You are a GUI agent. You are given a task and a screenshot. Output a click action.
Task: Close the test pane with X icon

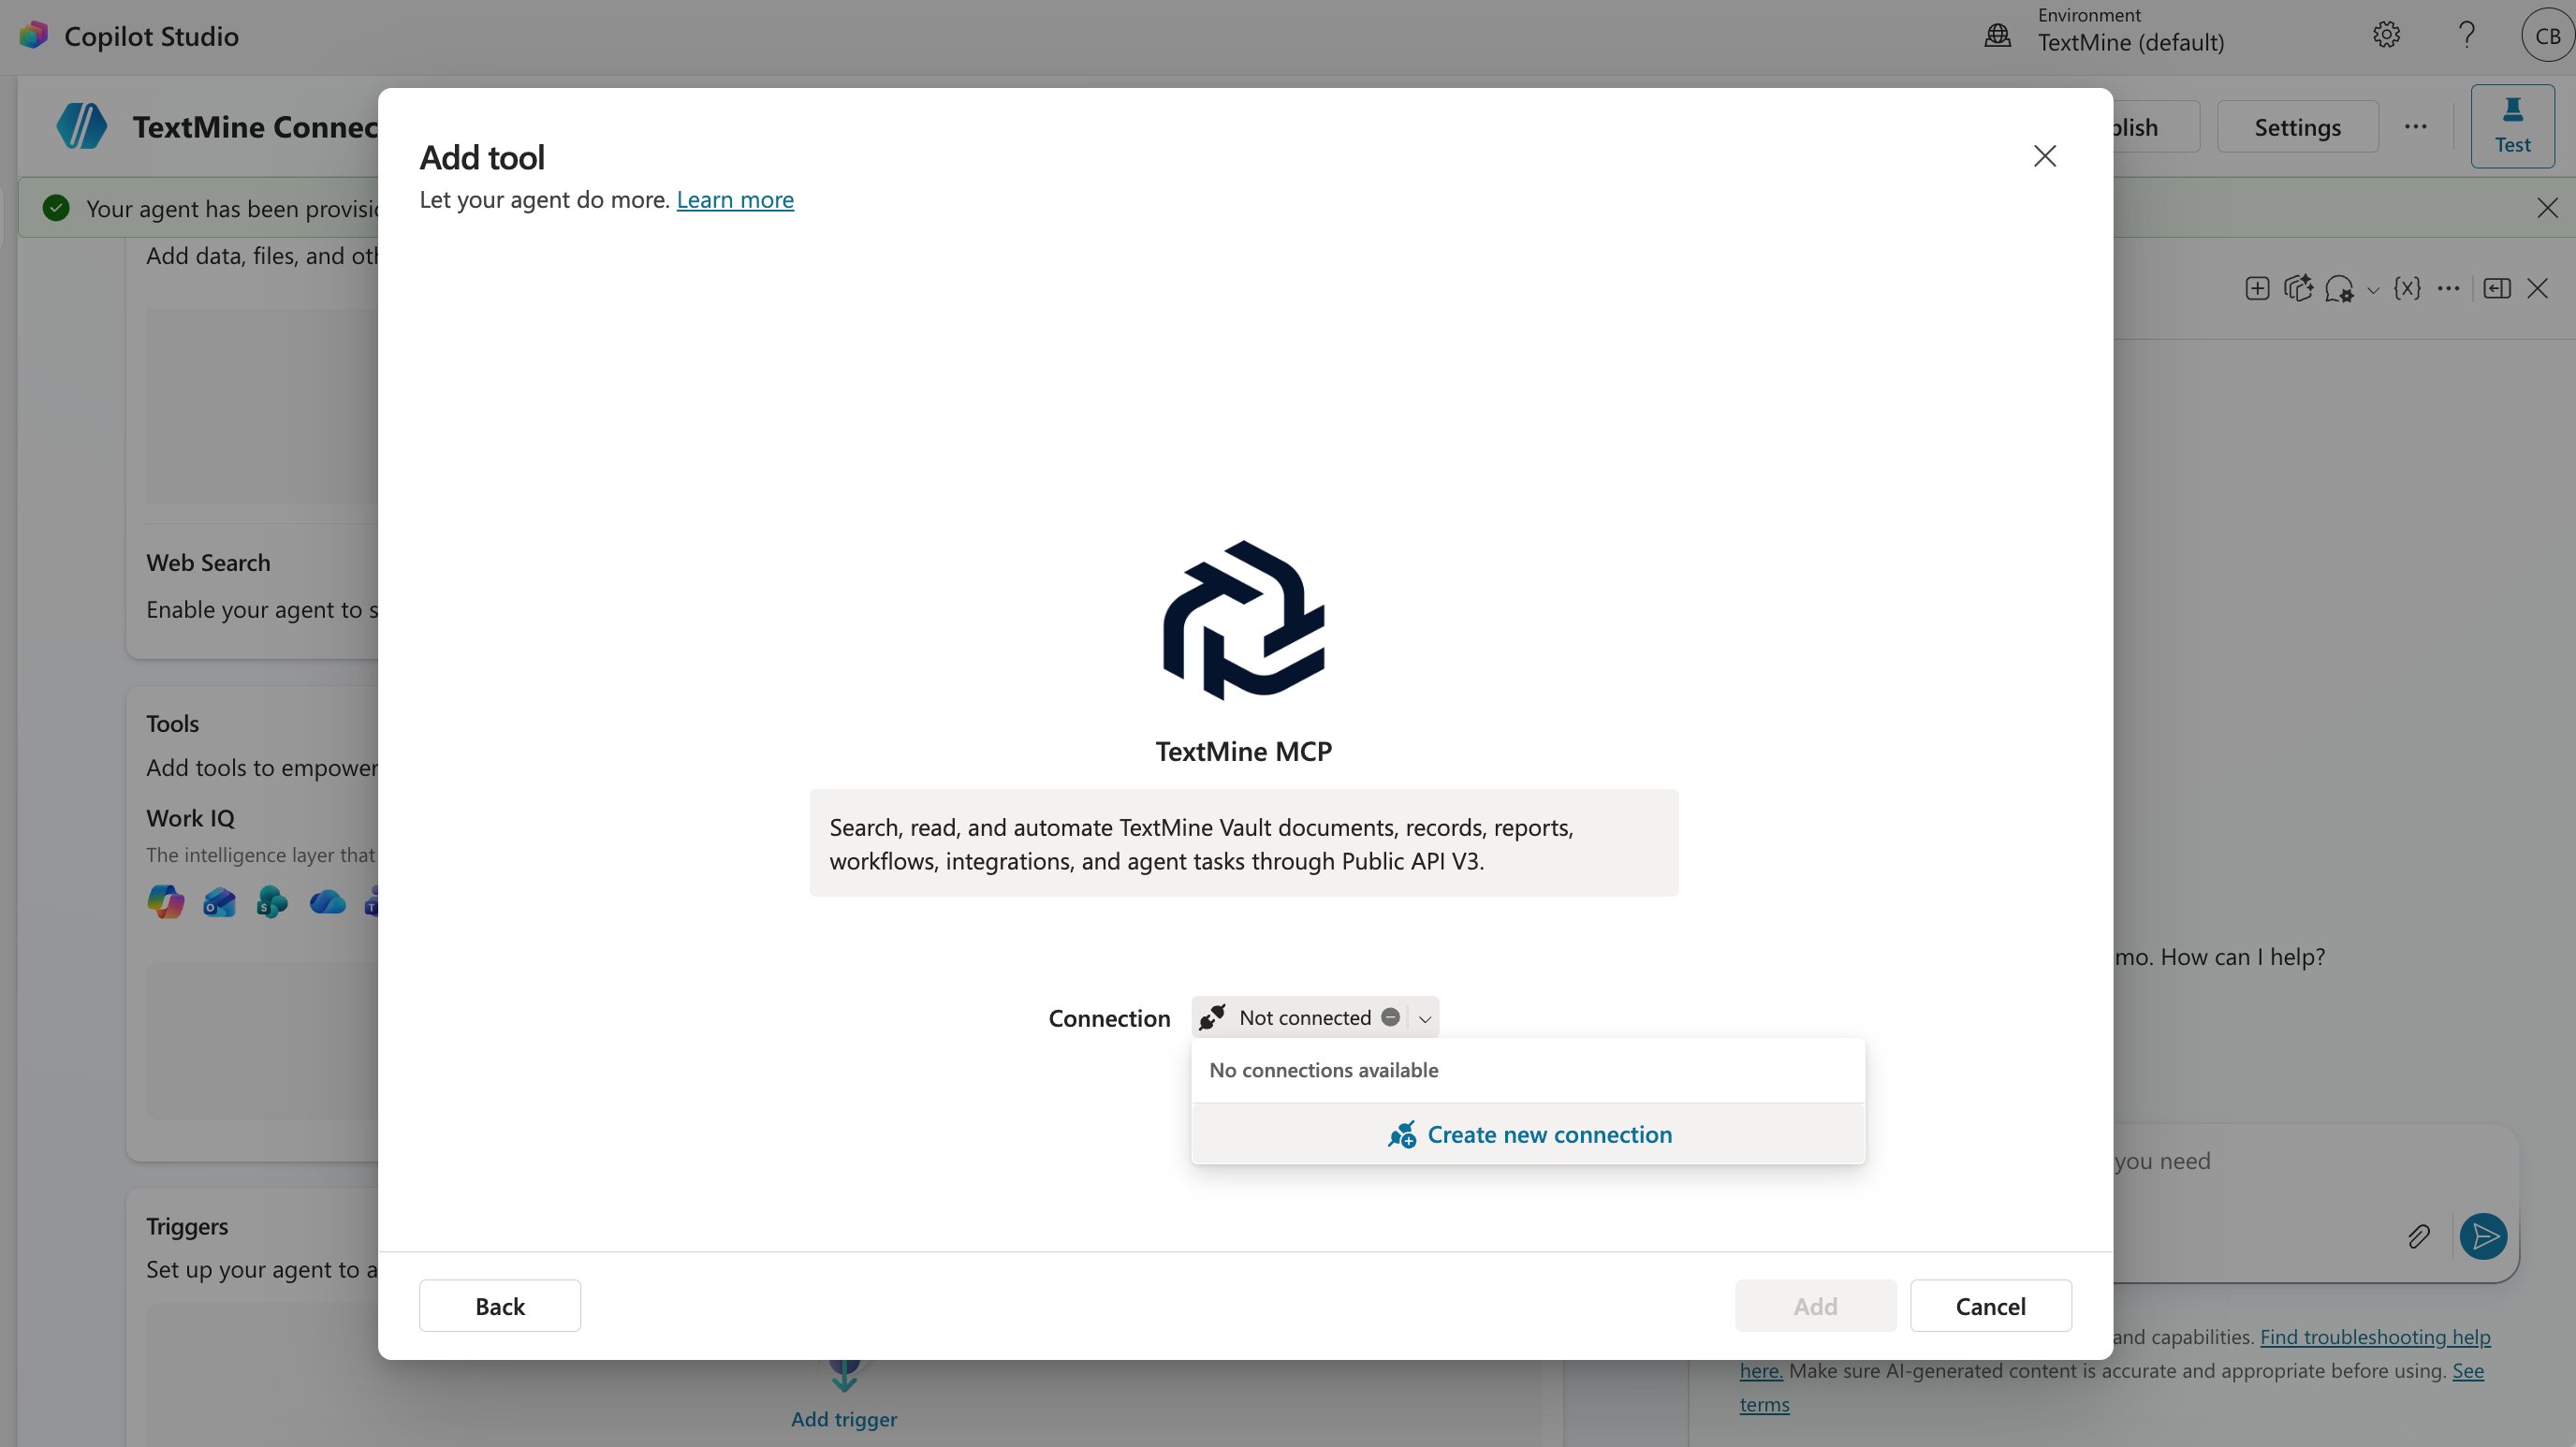(x=2537, y=289)
